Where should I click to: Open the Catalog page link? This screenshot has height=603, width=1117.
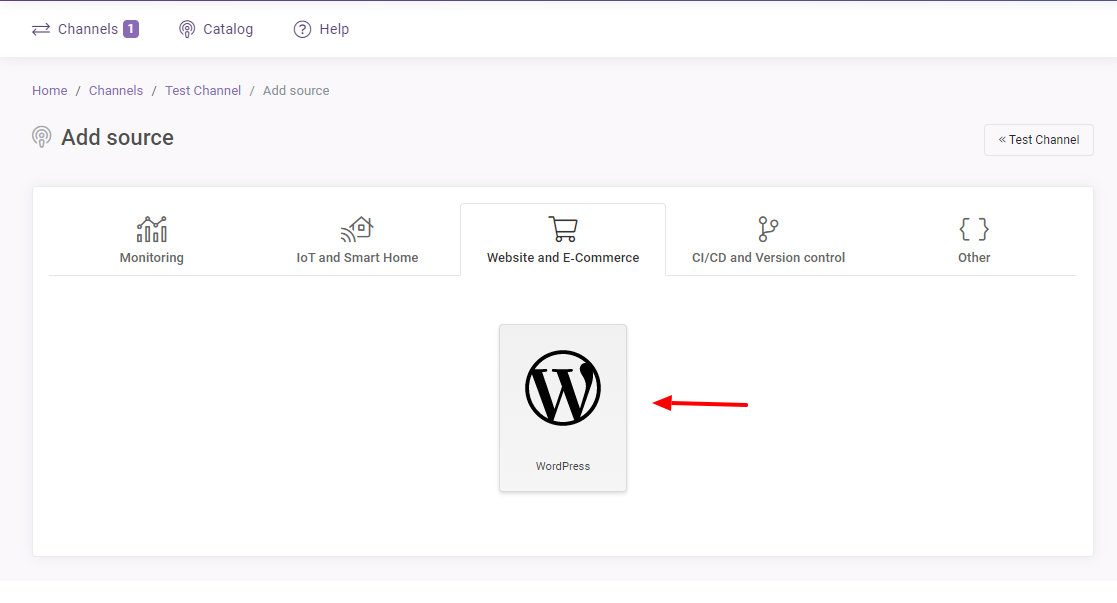(x=216, y=29)
